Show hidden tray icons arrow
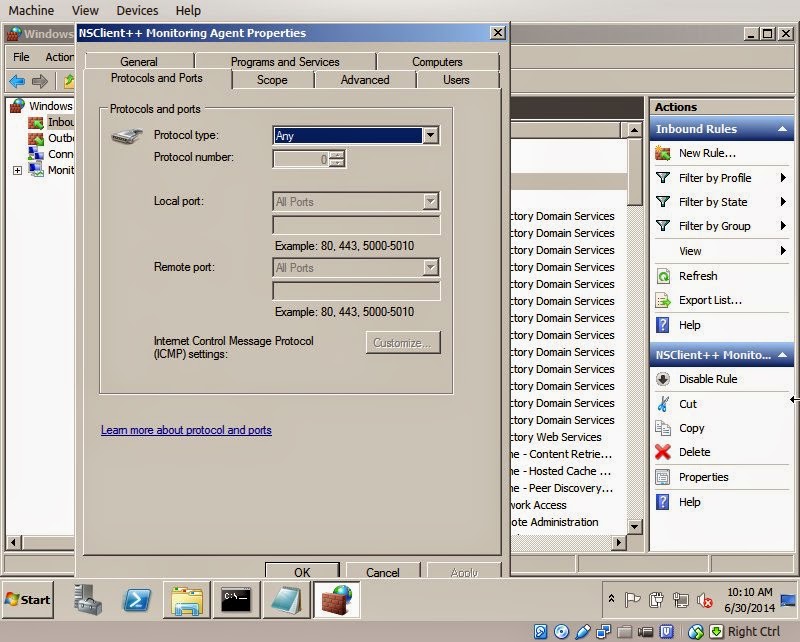Viewport: 800px width, 642px height. [611, 599]
